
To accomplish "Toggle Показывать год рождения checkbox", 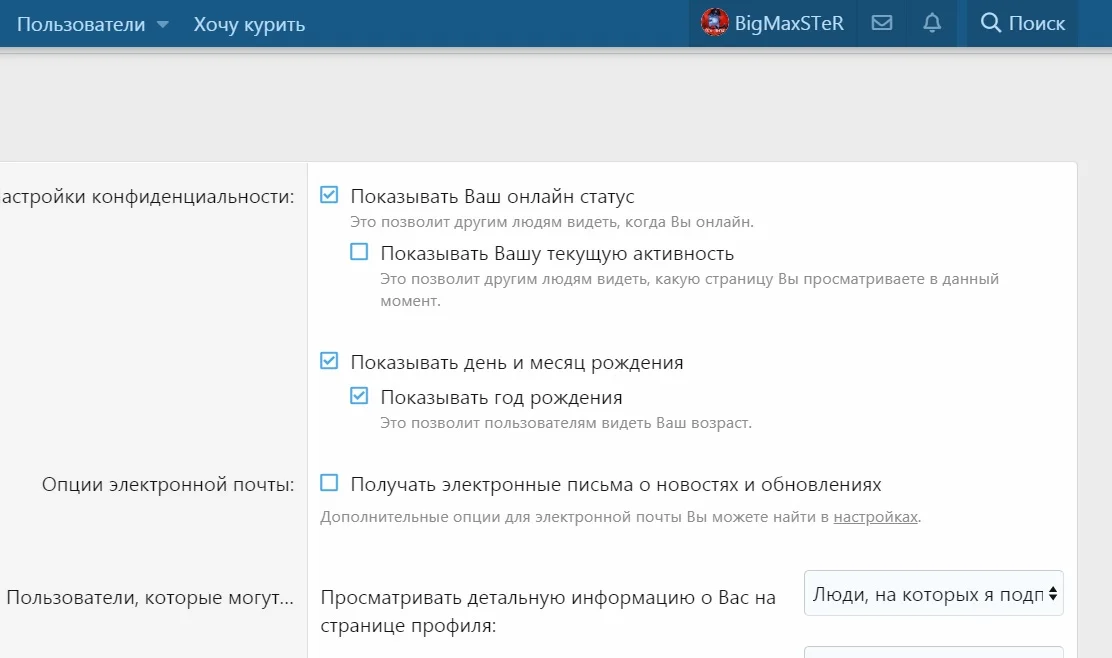I will [359, 397].
